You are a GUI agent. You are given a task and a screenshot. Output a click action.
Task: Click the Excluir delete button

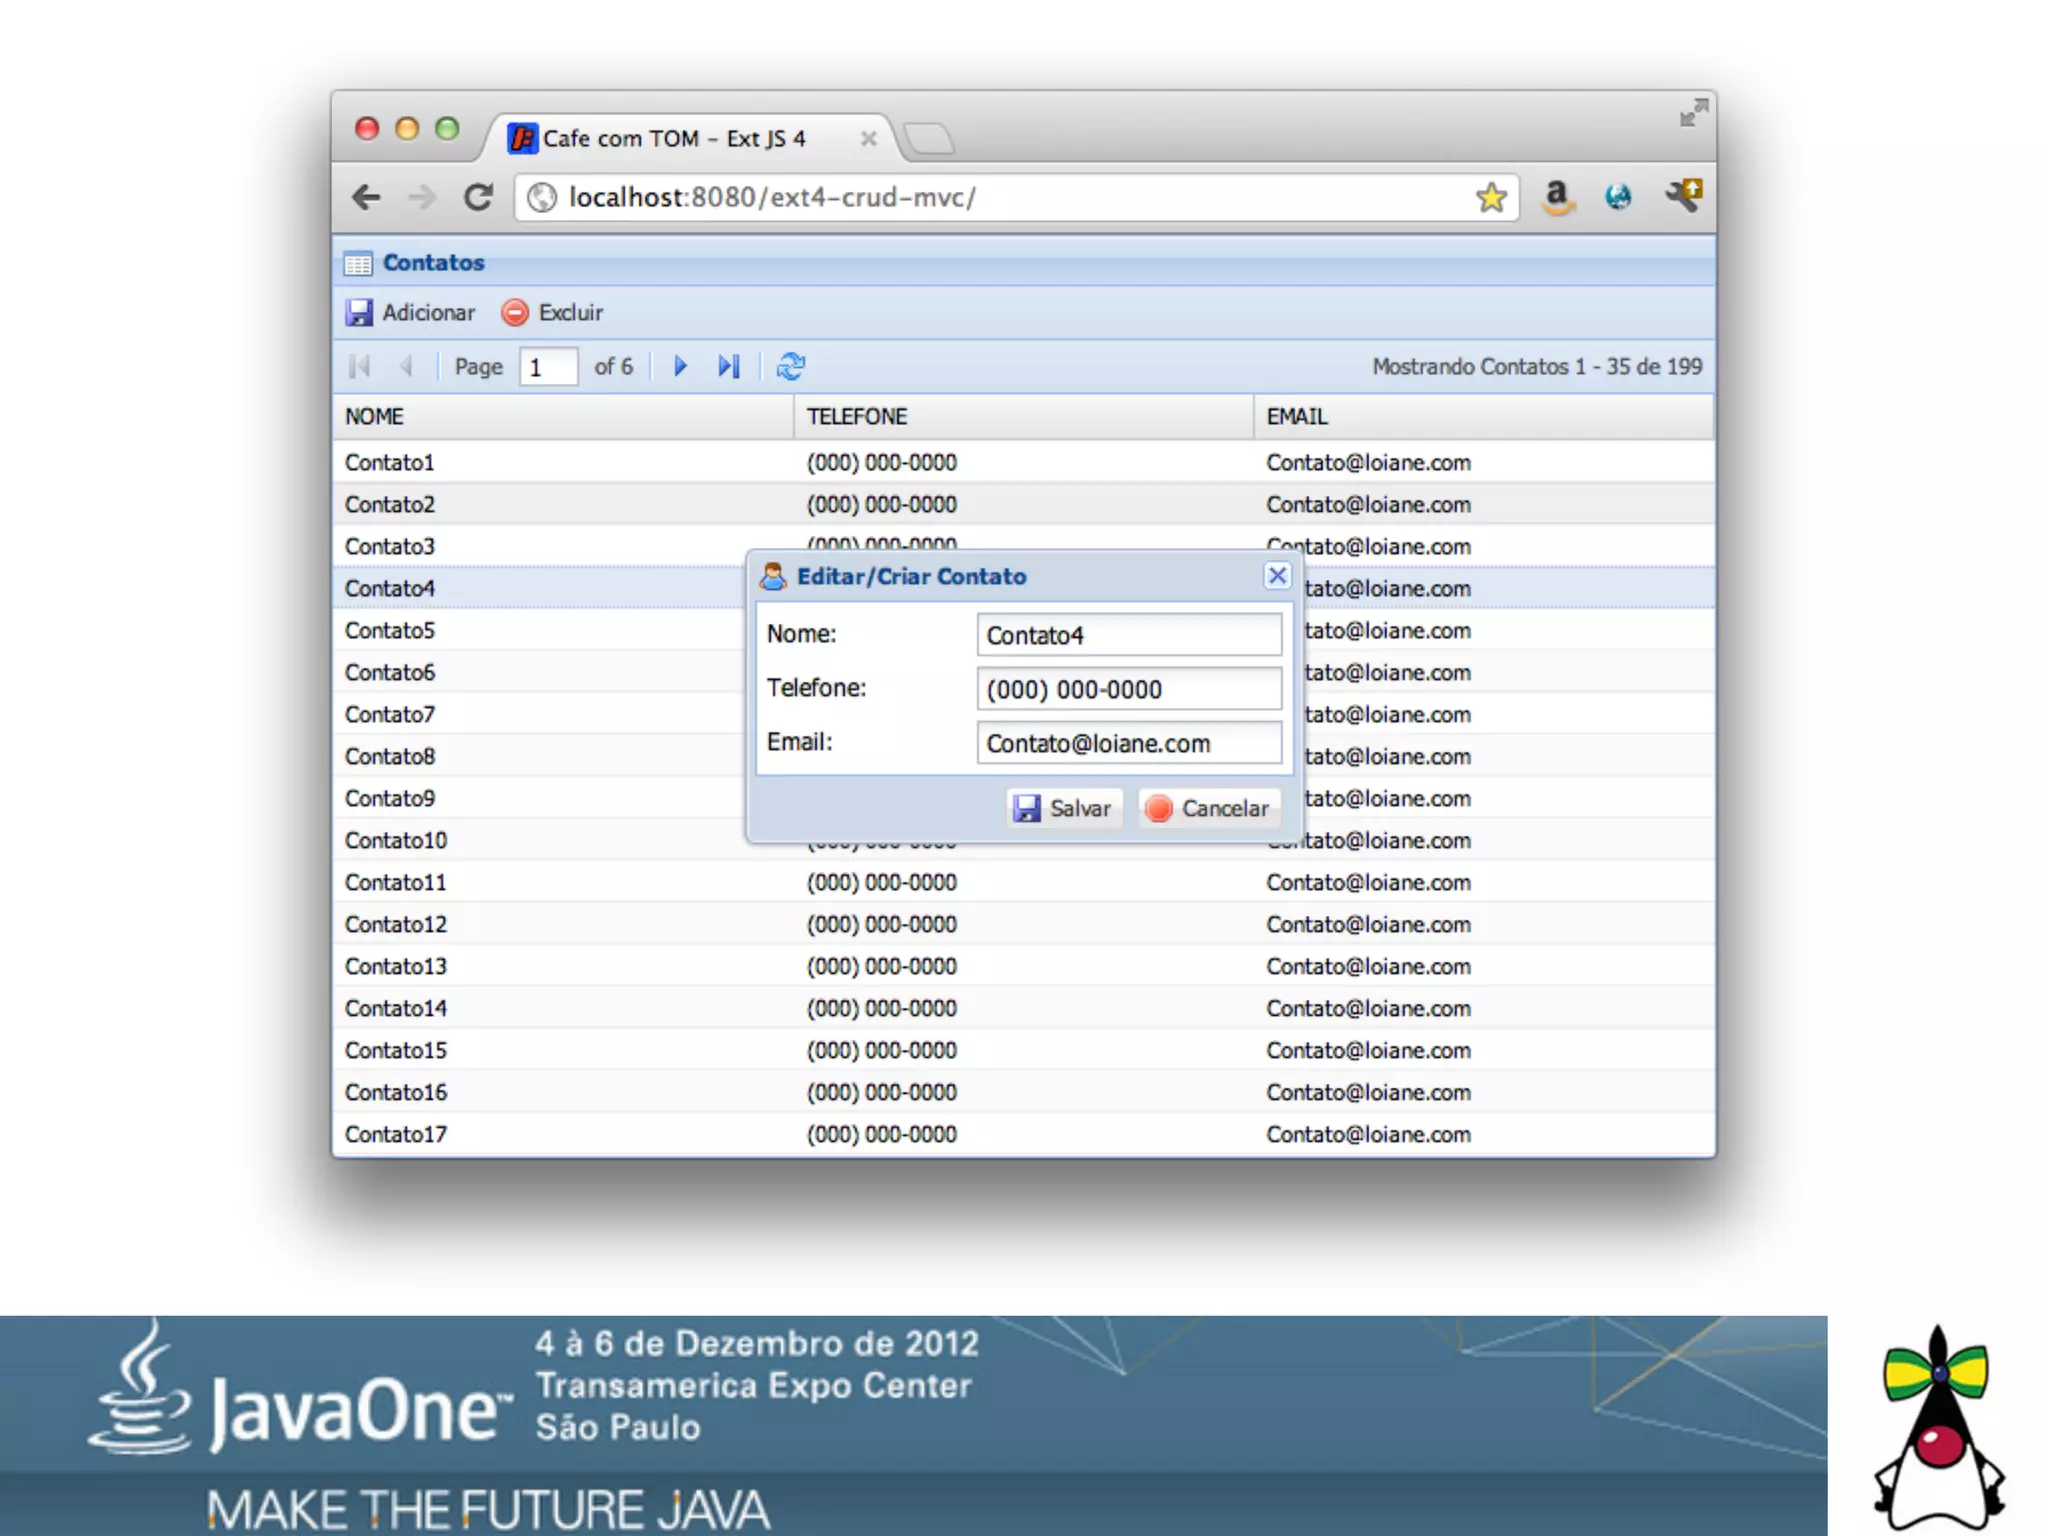pos(552,313)
